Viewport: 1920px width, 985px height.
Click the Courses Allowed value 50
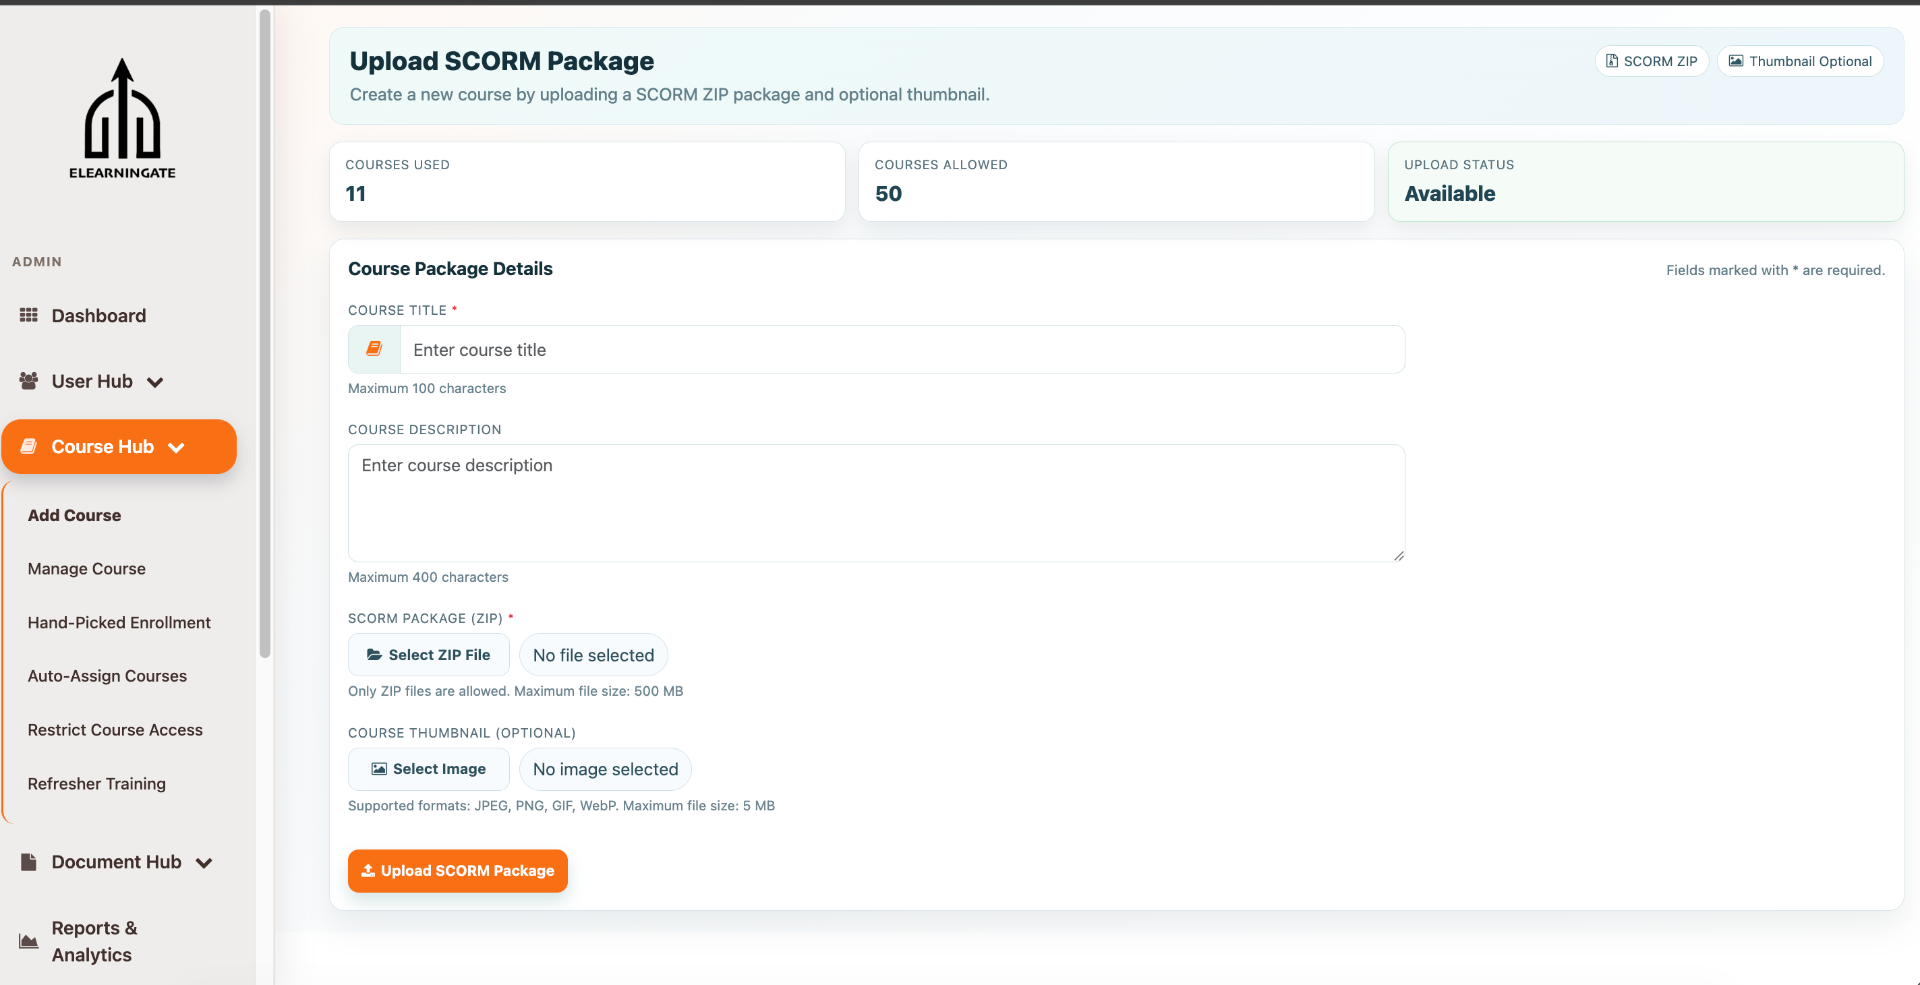tap(888, 194)
